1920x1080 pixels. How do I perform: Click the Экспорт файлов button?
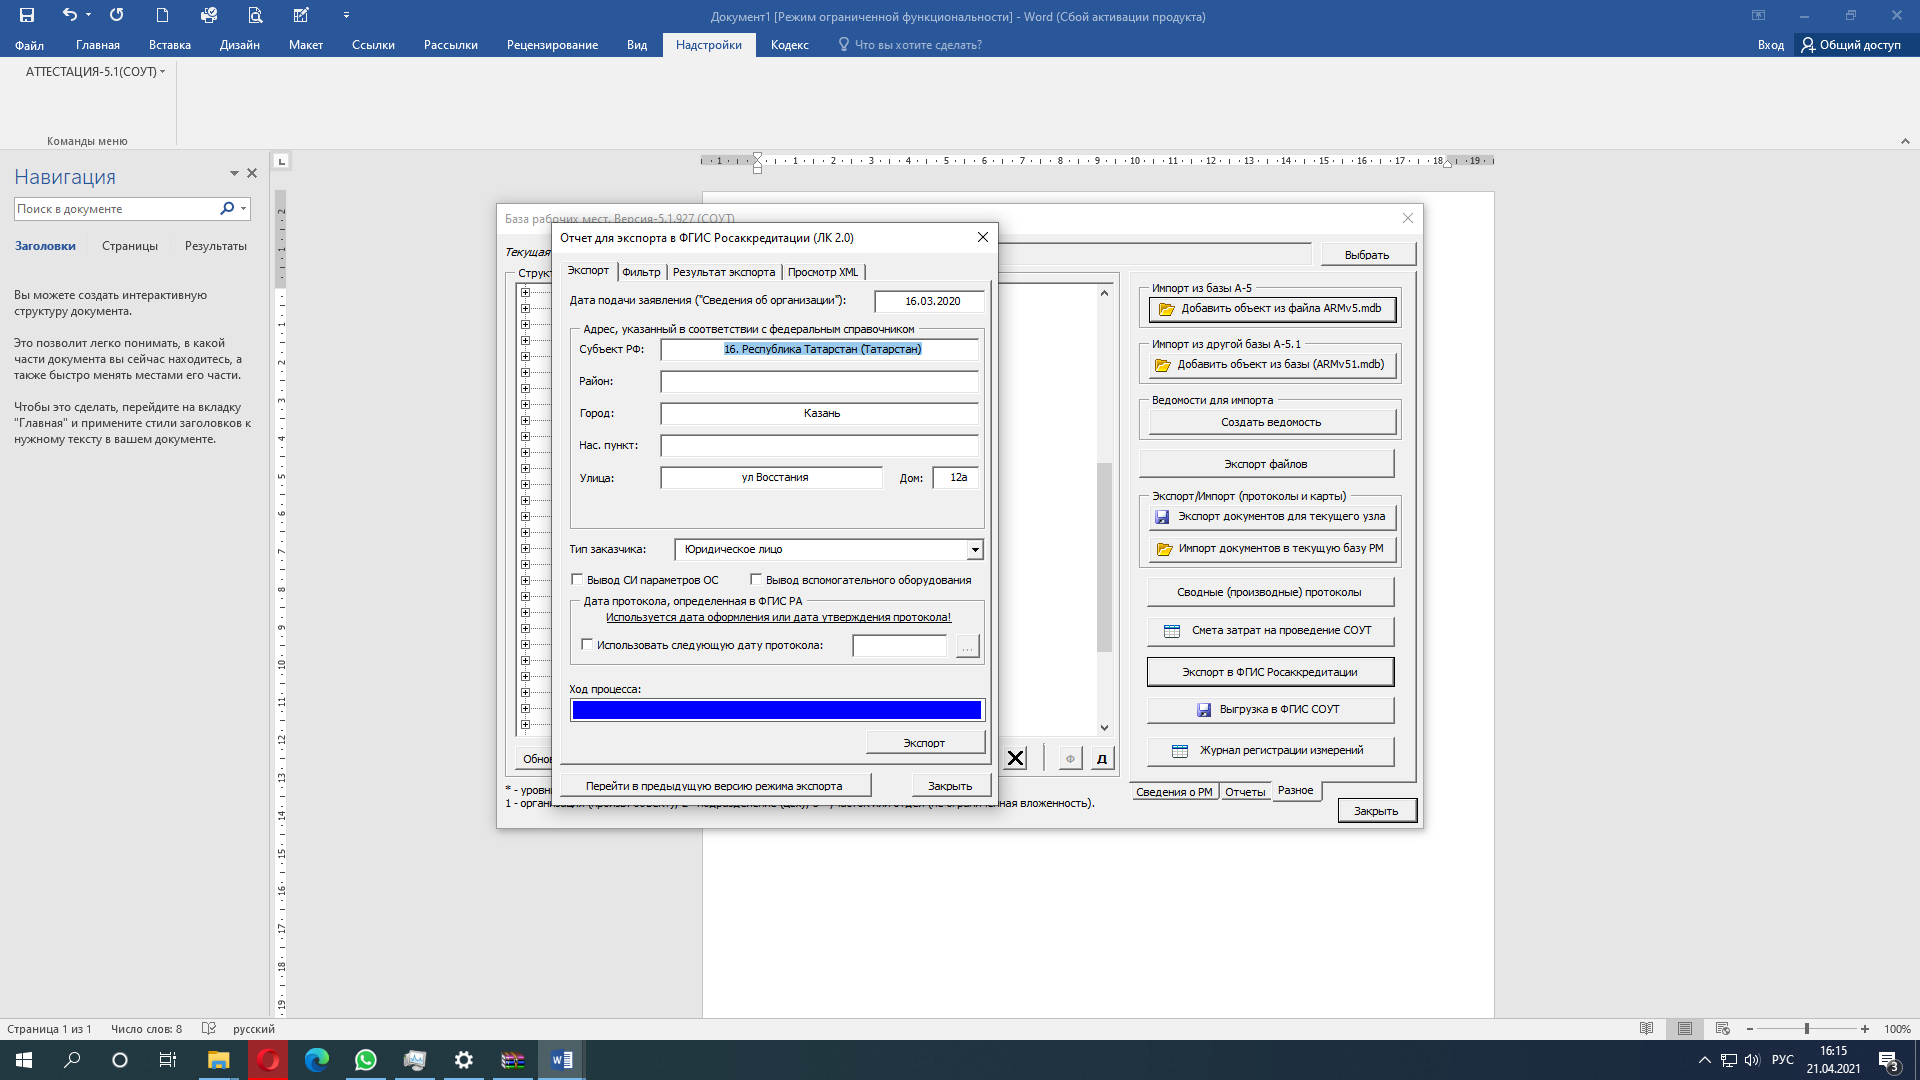[x=1266, y=464]
